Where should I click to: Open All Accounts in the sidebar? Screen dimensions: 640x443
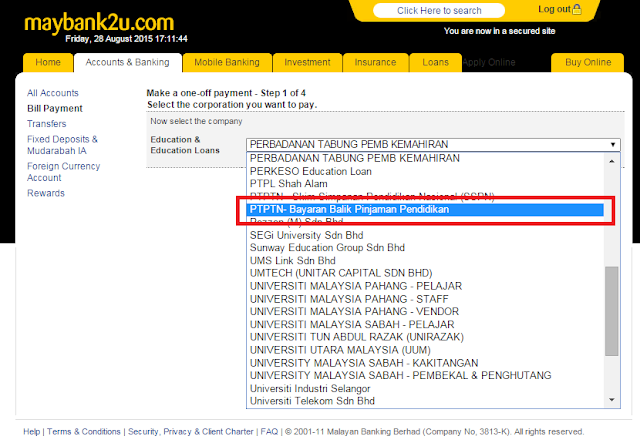coord(53,93)
